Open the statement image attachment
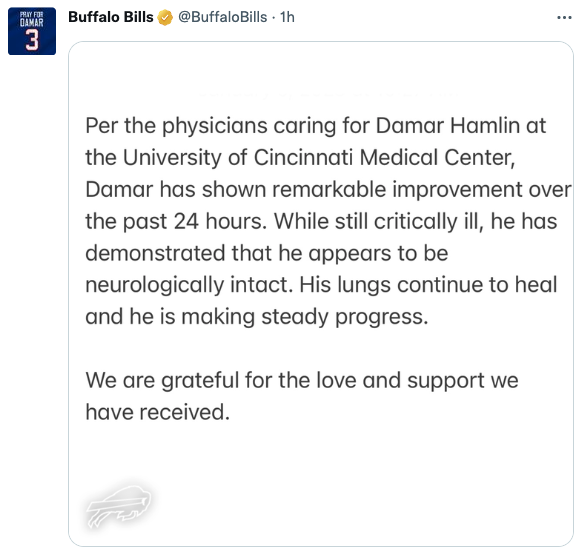 (321, 294)
